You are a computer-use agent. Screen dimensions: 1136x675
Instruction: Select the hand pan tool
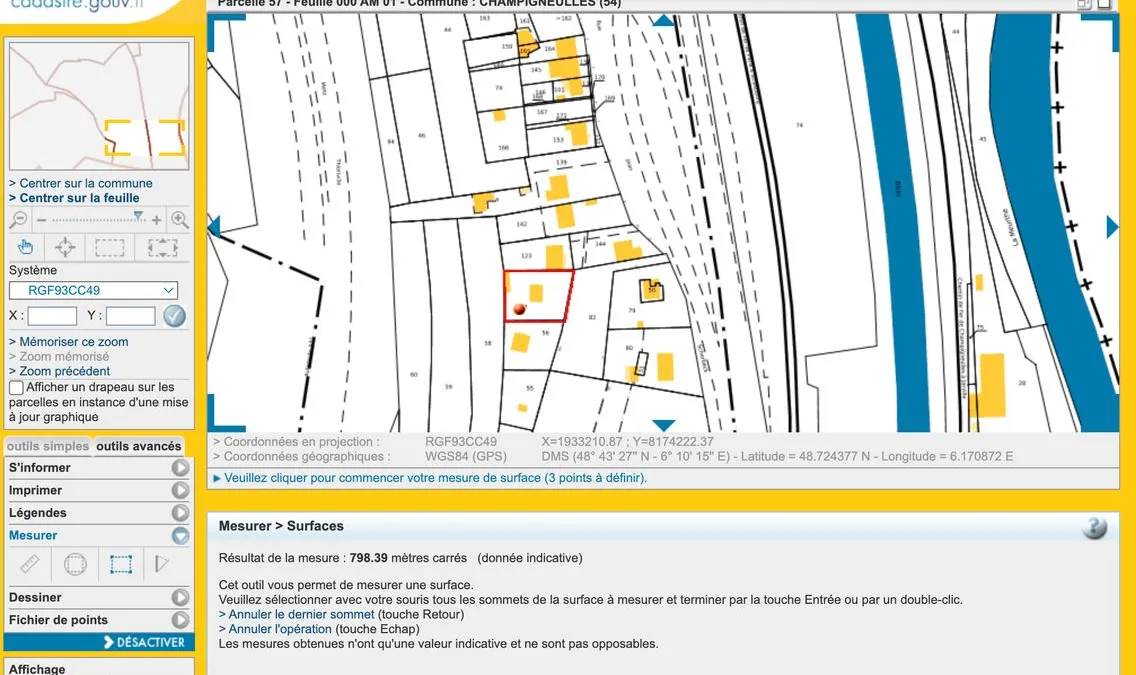pos(25,248)
